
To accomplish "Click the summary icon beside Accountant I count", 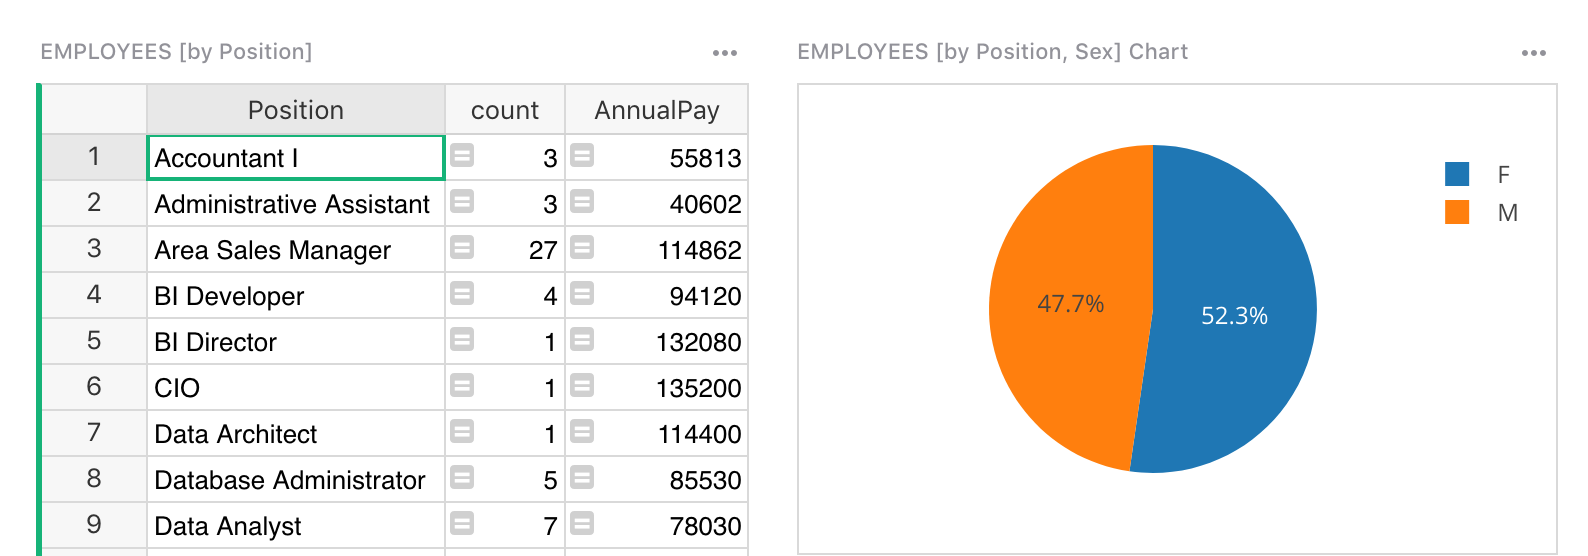I will [461, 156].
